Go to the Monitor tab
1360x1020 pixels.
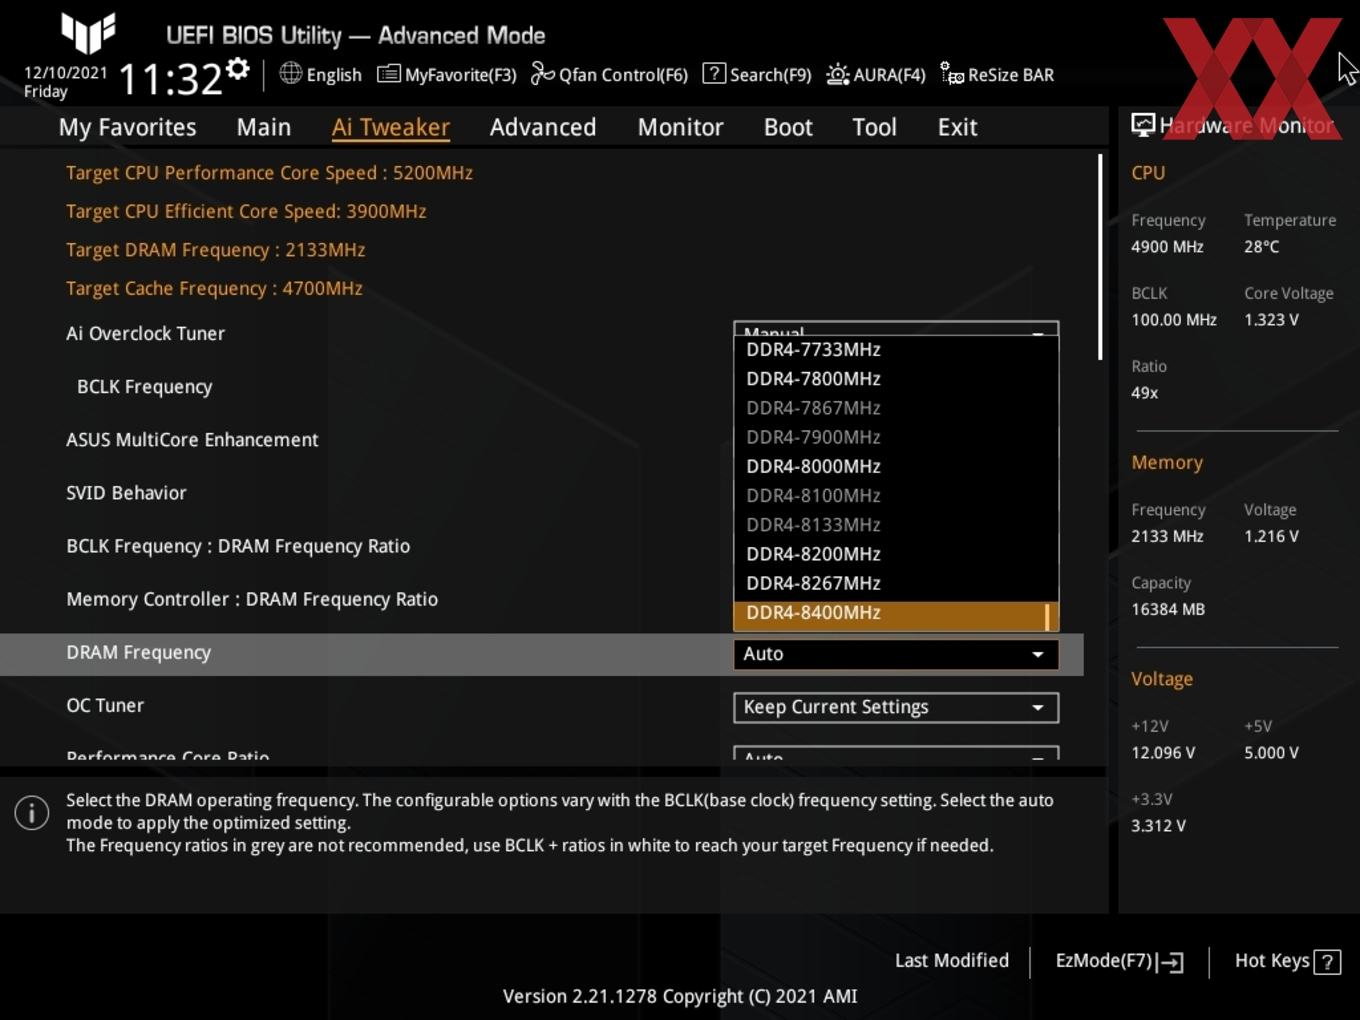click(x=680, y=127)
